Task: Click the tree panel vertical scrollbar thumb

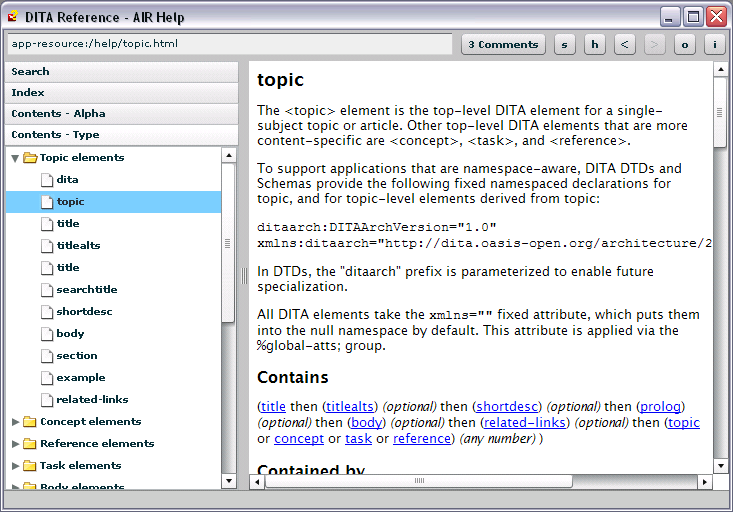Action: 228,243
